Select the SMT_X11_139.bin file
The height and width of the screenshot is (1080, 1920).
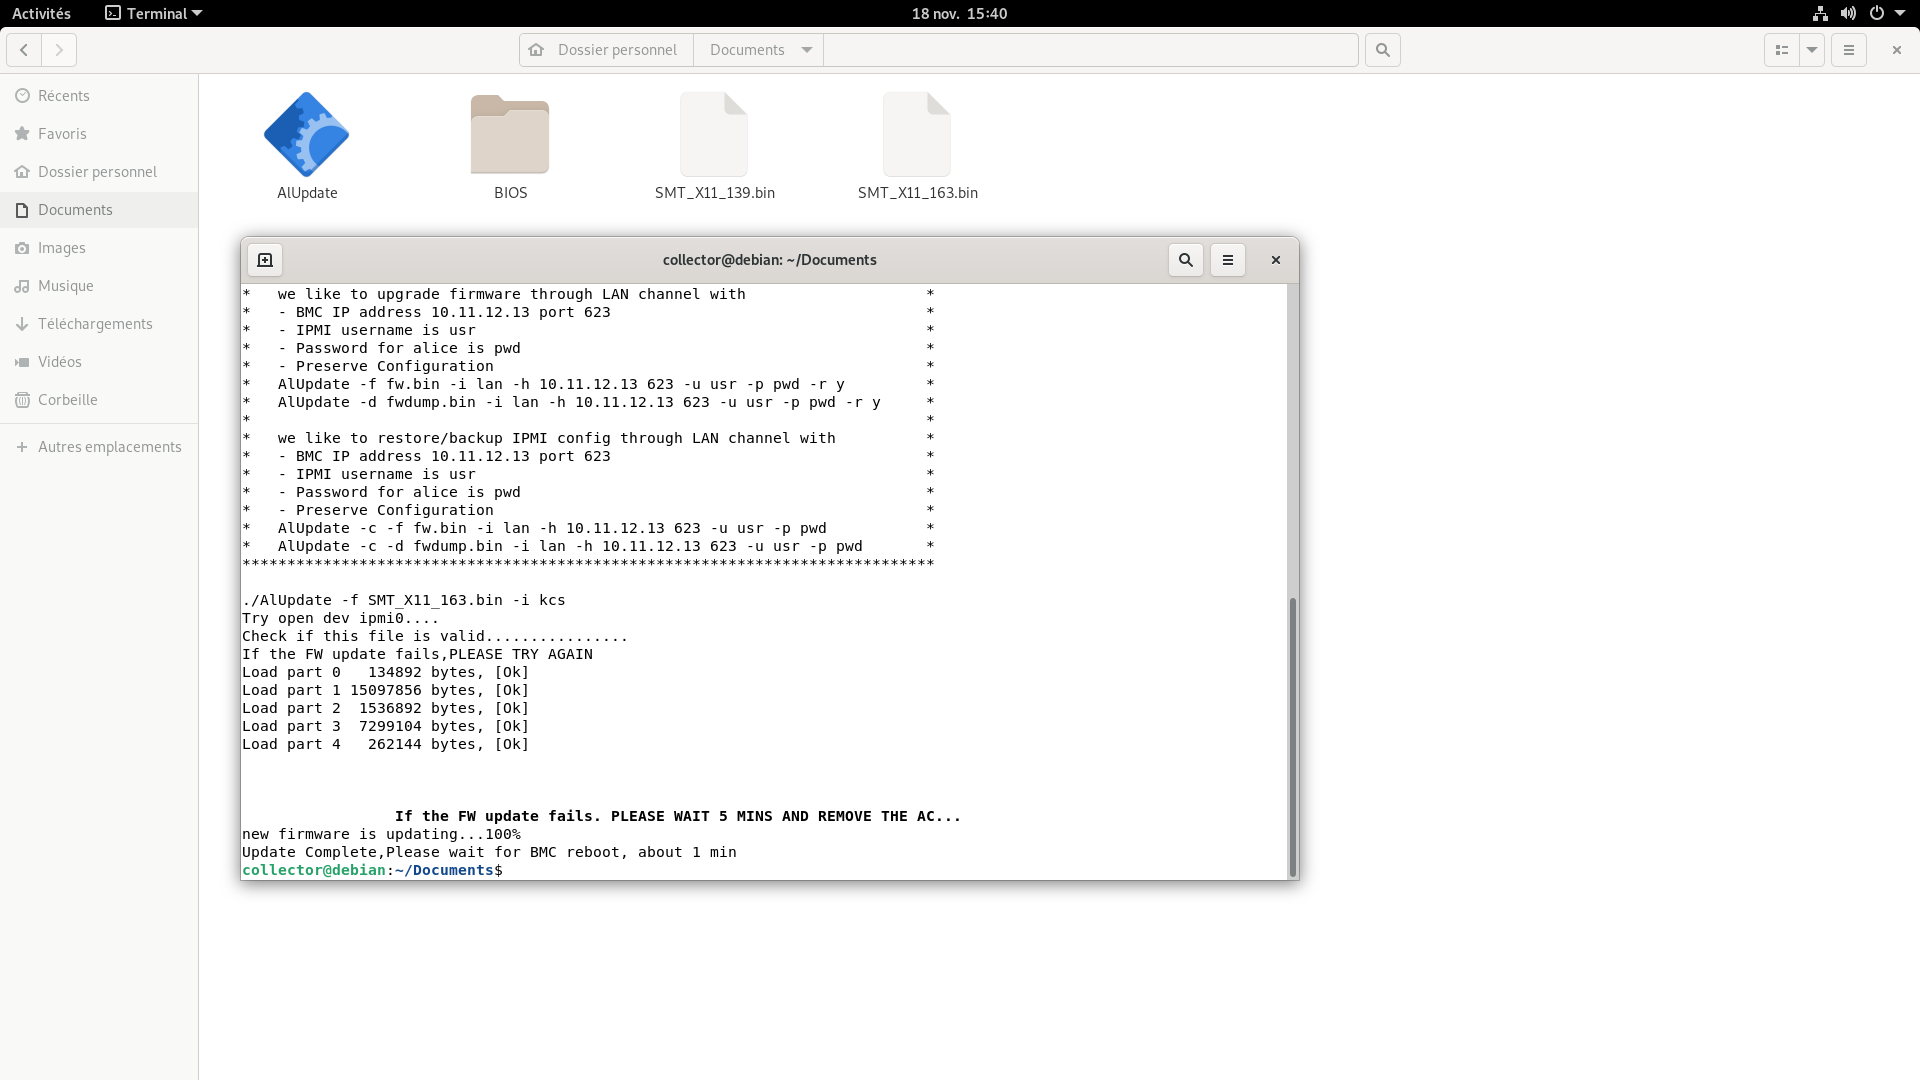click(714, 135)
